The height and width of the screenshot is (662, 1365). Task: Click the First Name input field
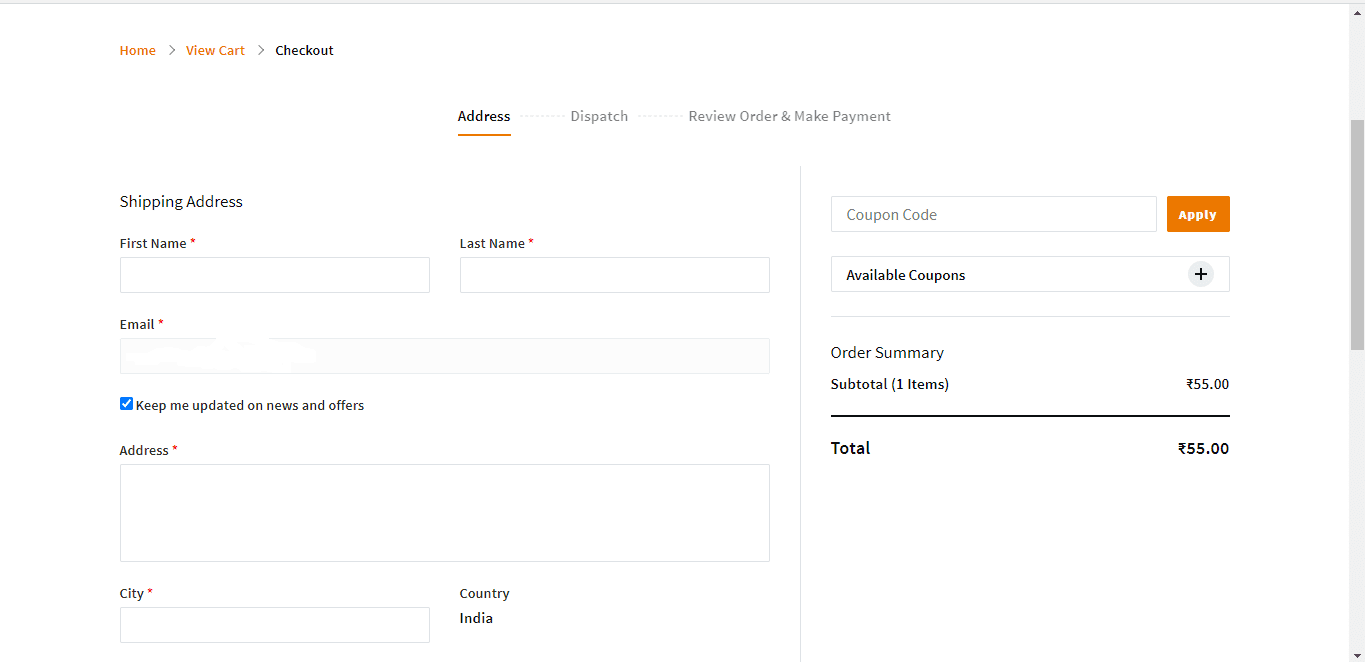[274, 275]
